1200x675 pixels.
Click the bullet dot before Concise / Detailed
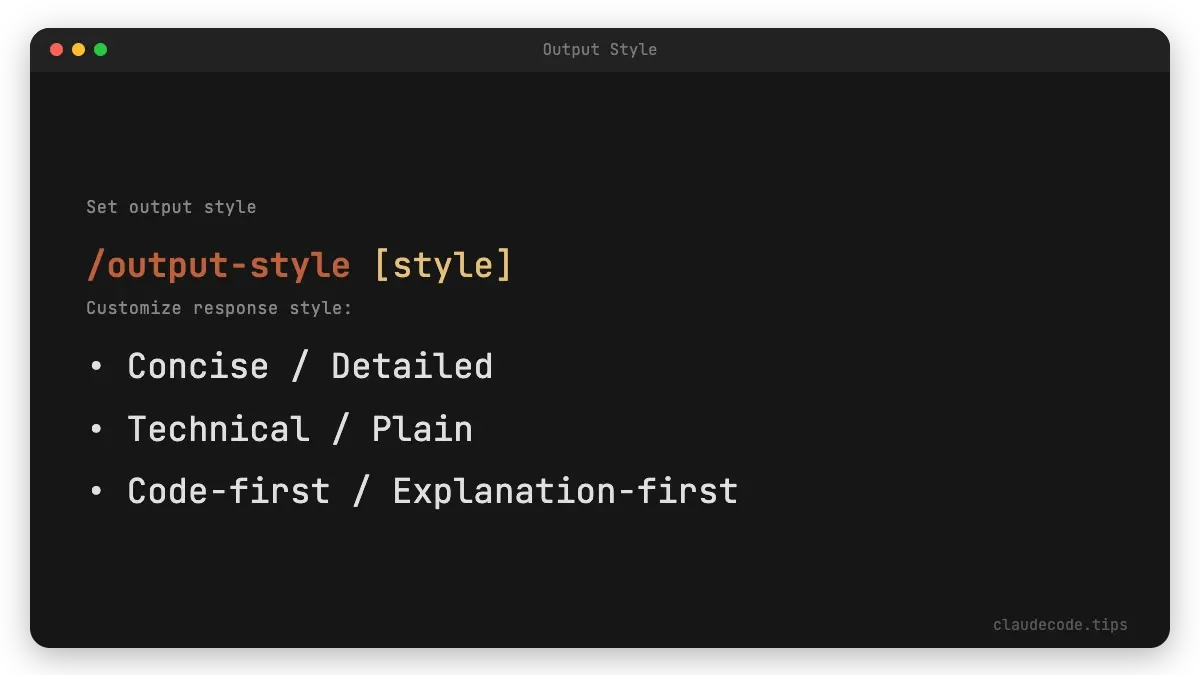pos(96,366)
